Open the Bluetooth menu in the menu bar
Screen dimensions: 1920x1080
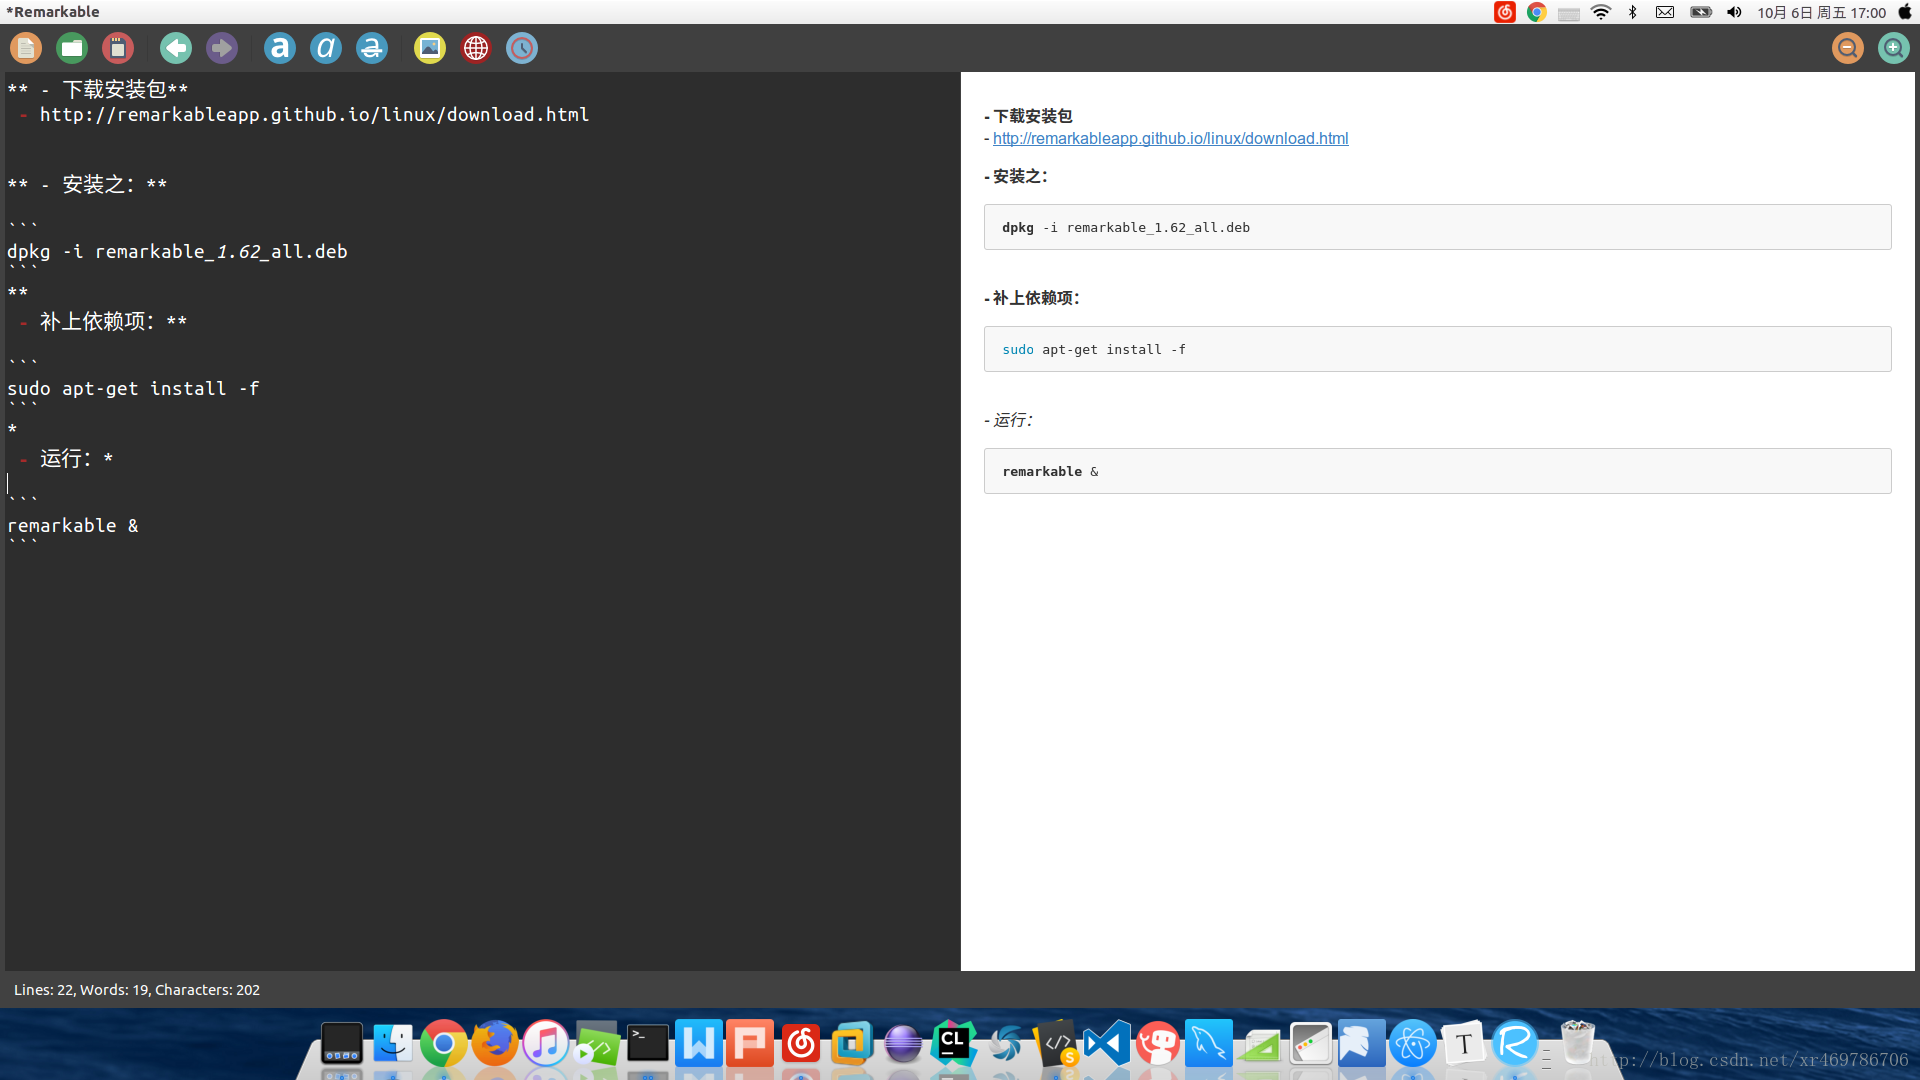(x=1633, y=12)
